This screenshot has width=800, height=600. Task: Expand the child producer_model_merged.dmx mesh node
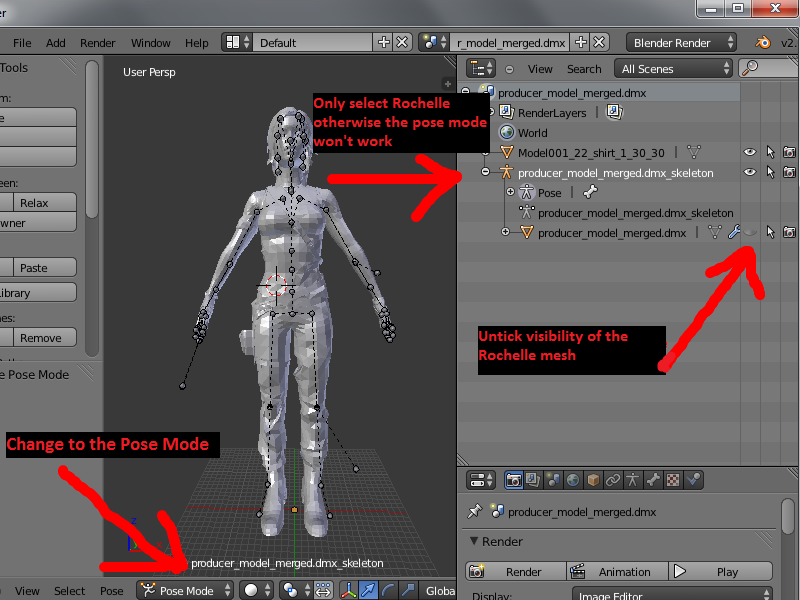point(505,232)
